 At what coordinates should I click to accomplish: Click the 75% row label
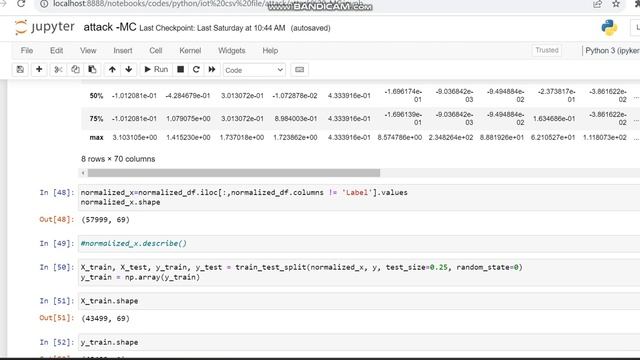(96, 119)
